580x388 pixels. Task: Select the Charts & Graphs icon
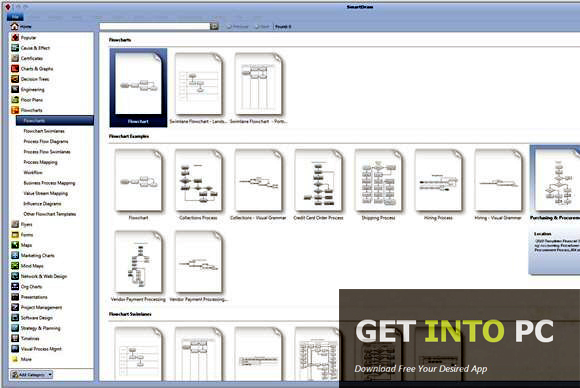(15, 68)
